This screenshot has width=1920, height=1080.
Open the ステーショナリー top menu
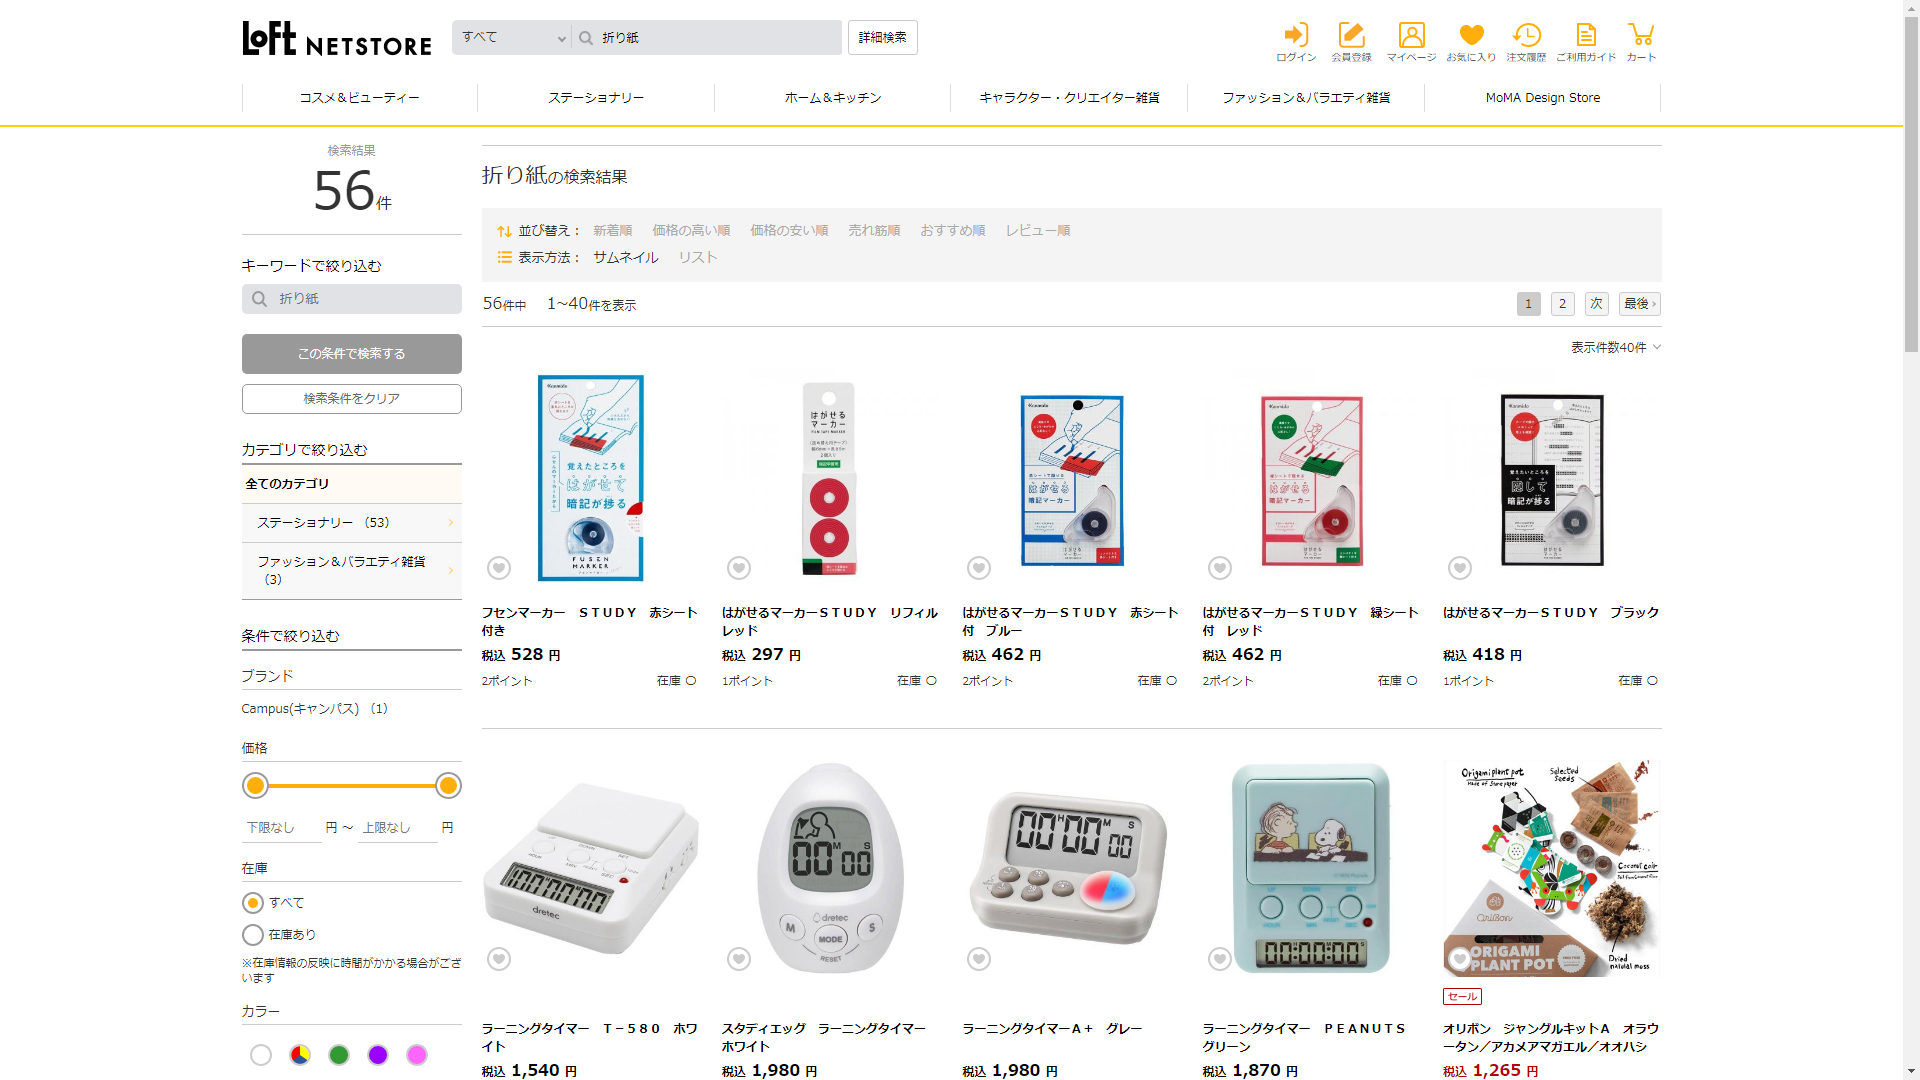(596, 98)
